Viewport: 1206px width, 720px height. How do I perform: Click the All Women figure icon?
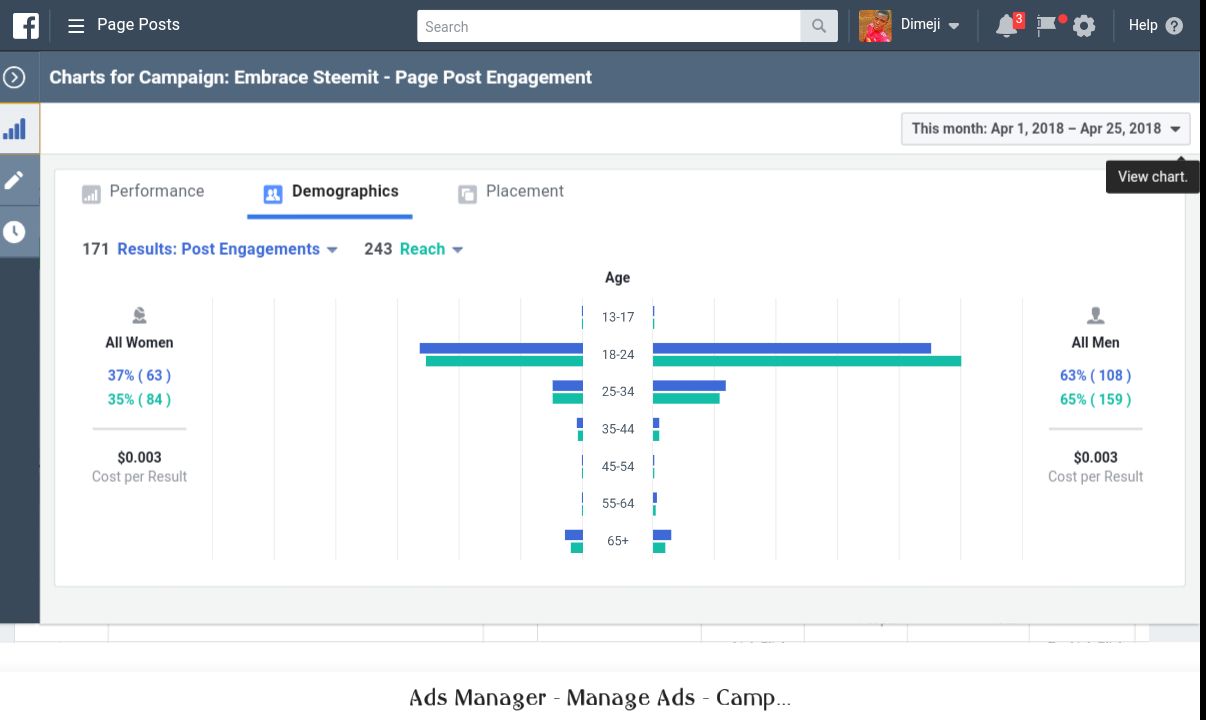[139, 316]
